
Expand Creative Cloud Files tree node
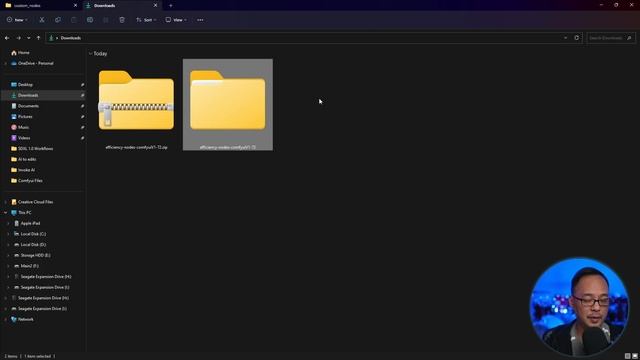click(x=5, y=202)
